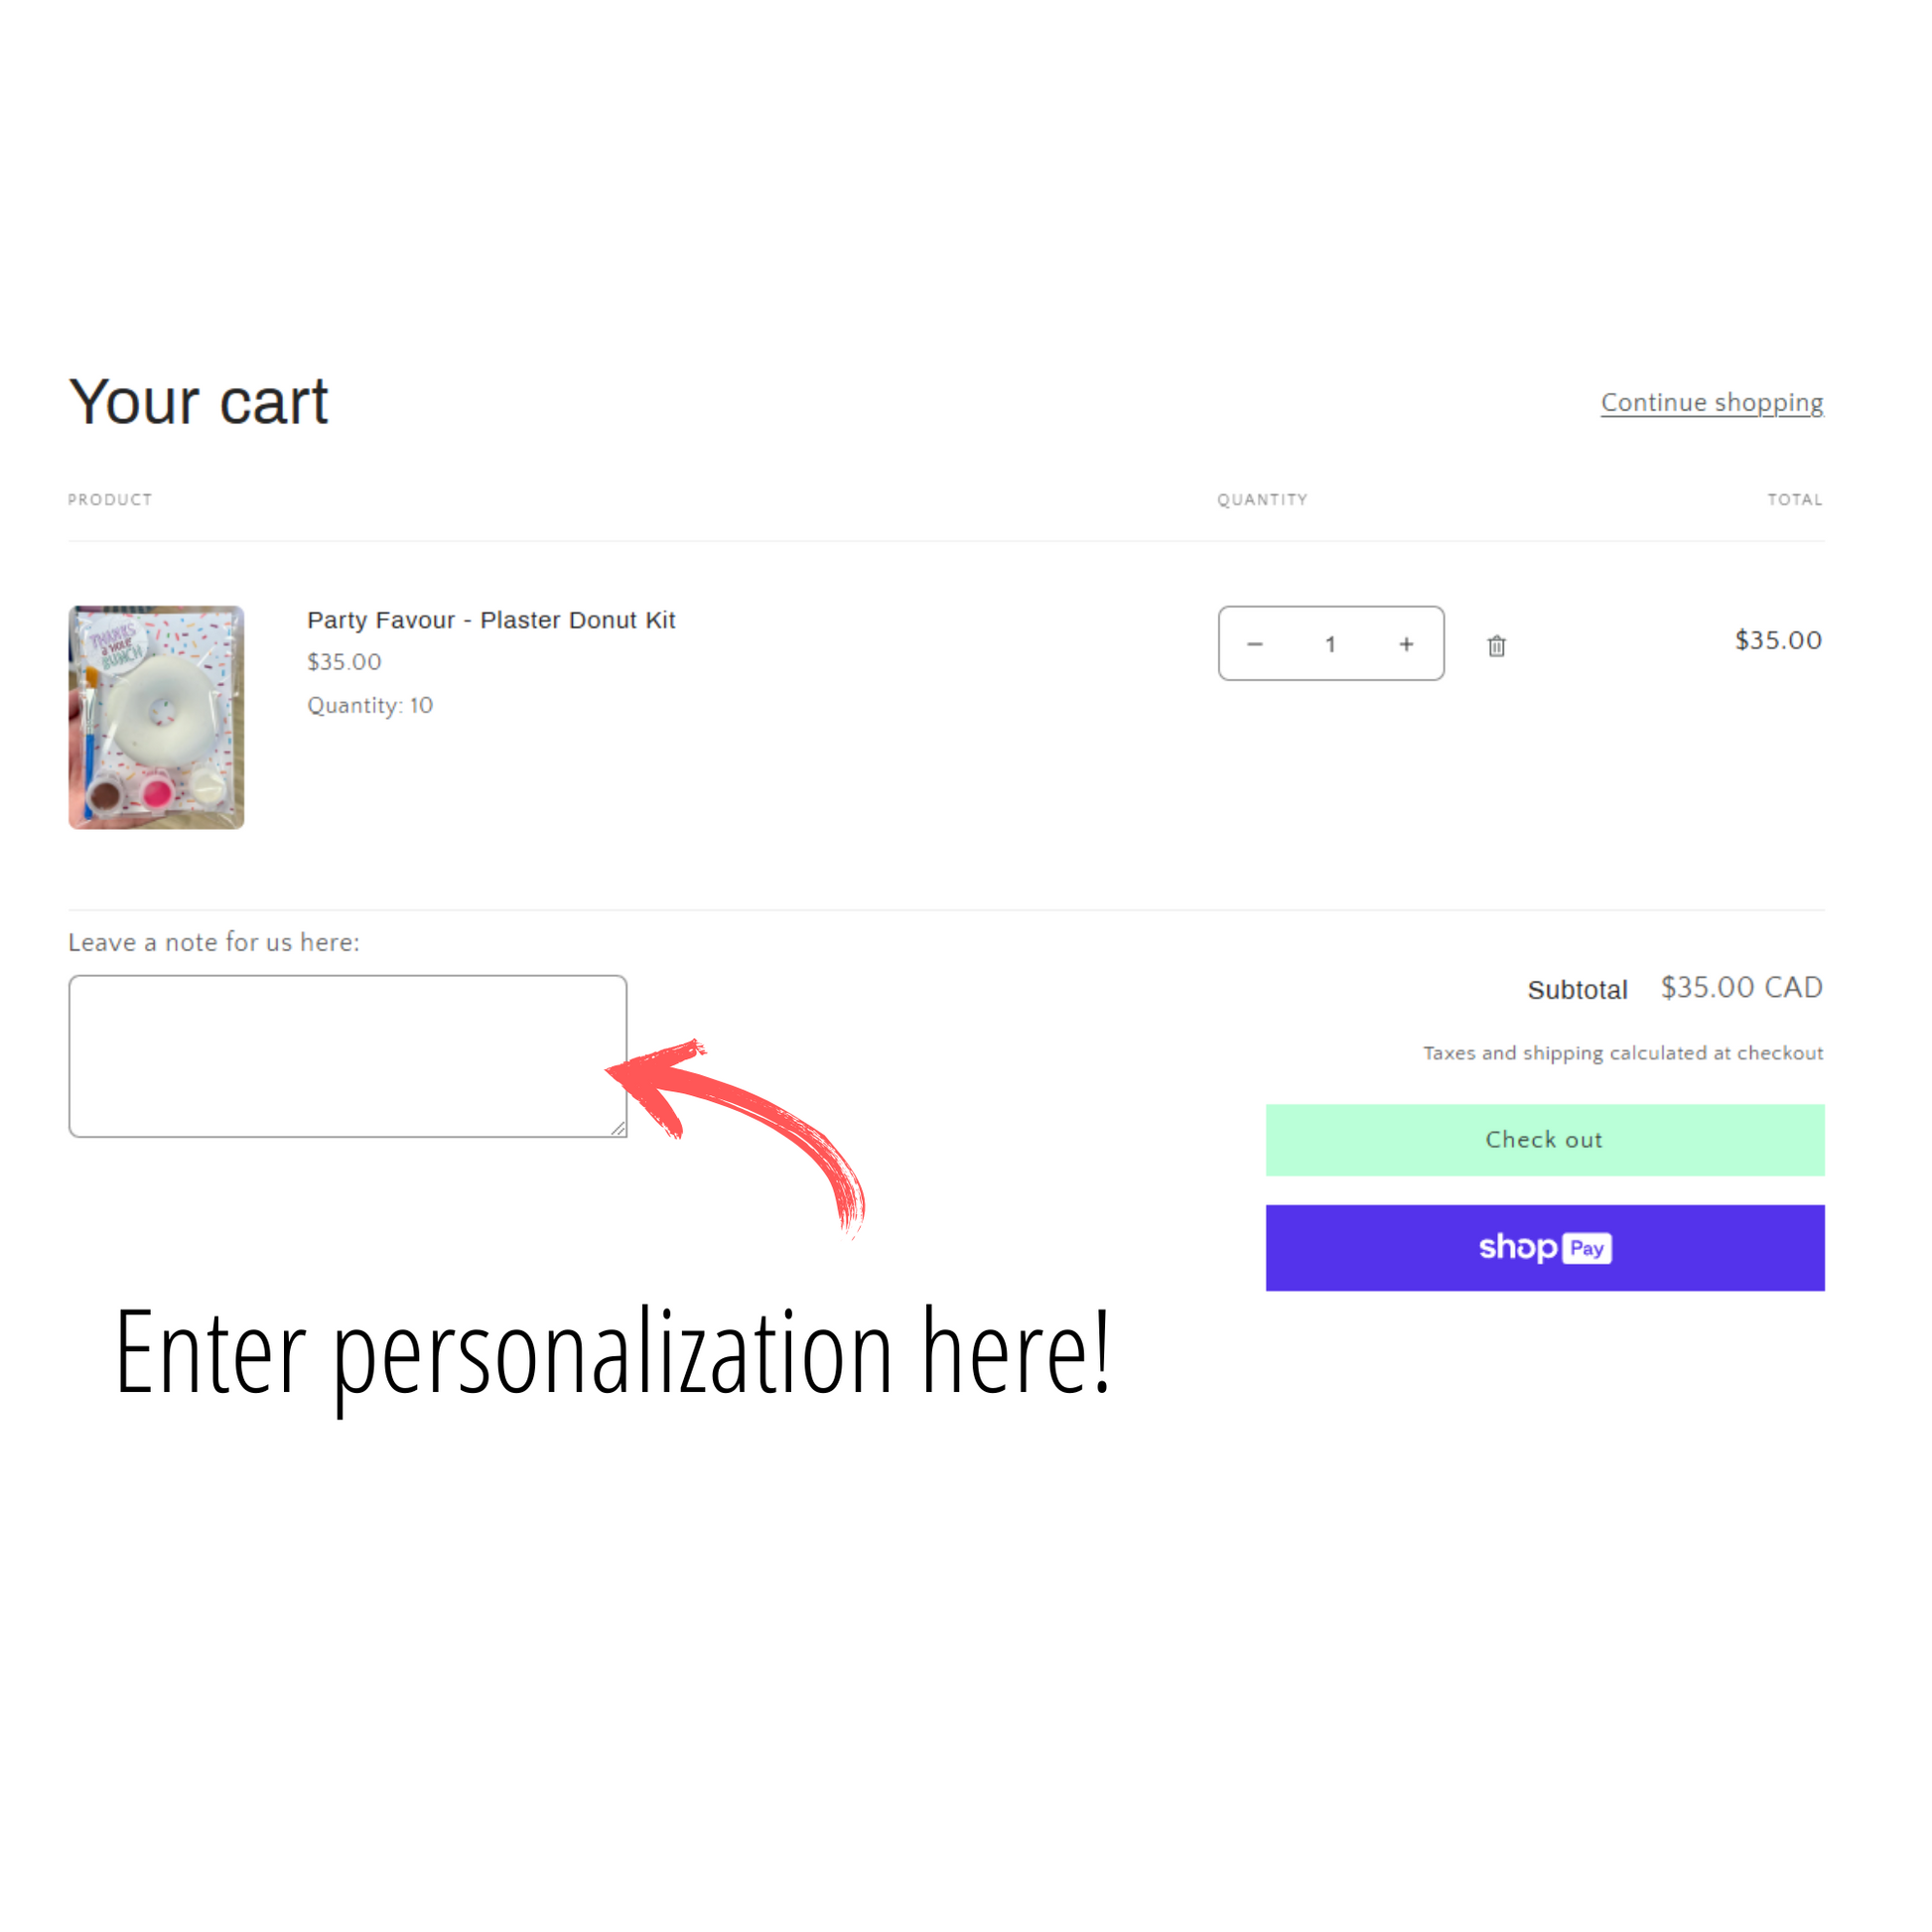Grab the note box resize handle

[x=618, y=1128]
